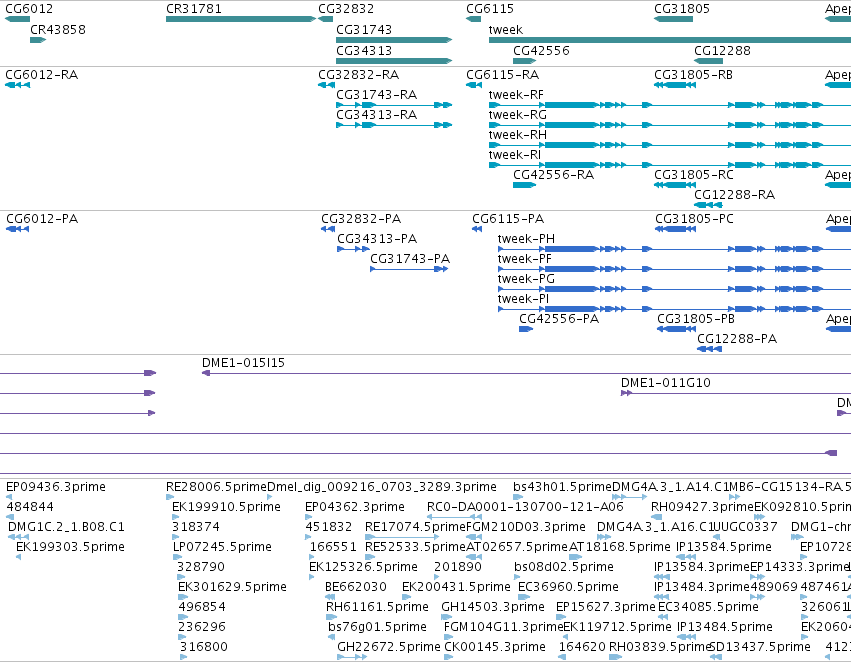Click the CG42556 gene label
This screenshot has width=851, height=662.
point(541,50)
